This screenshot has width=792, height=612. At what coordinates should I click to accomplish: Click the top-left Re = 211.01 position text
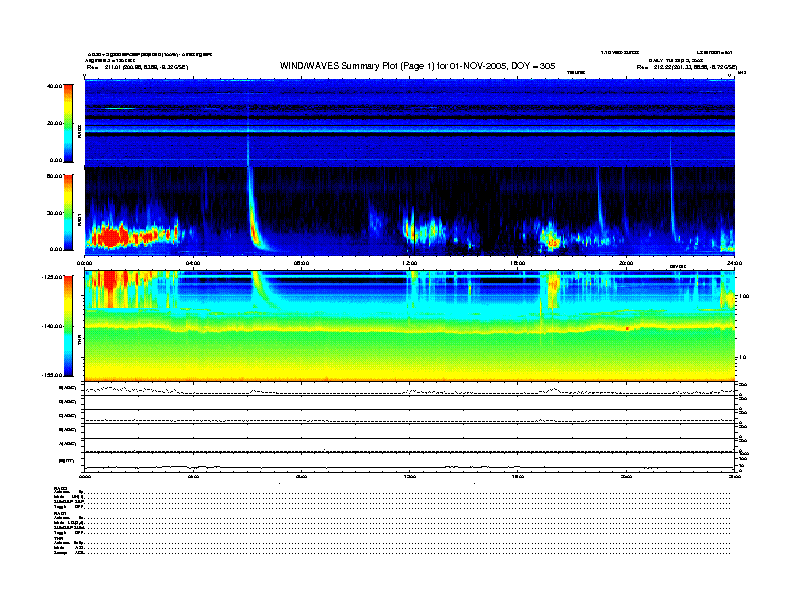137,67
